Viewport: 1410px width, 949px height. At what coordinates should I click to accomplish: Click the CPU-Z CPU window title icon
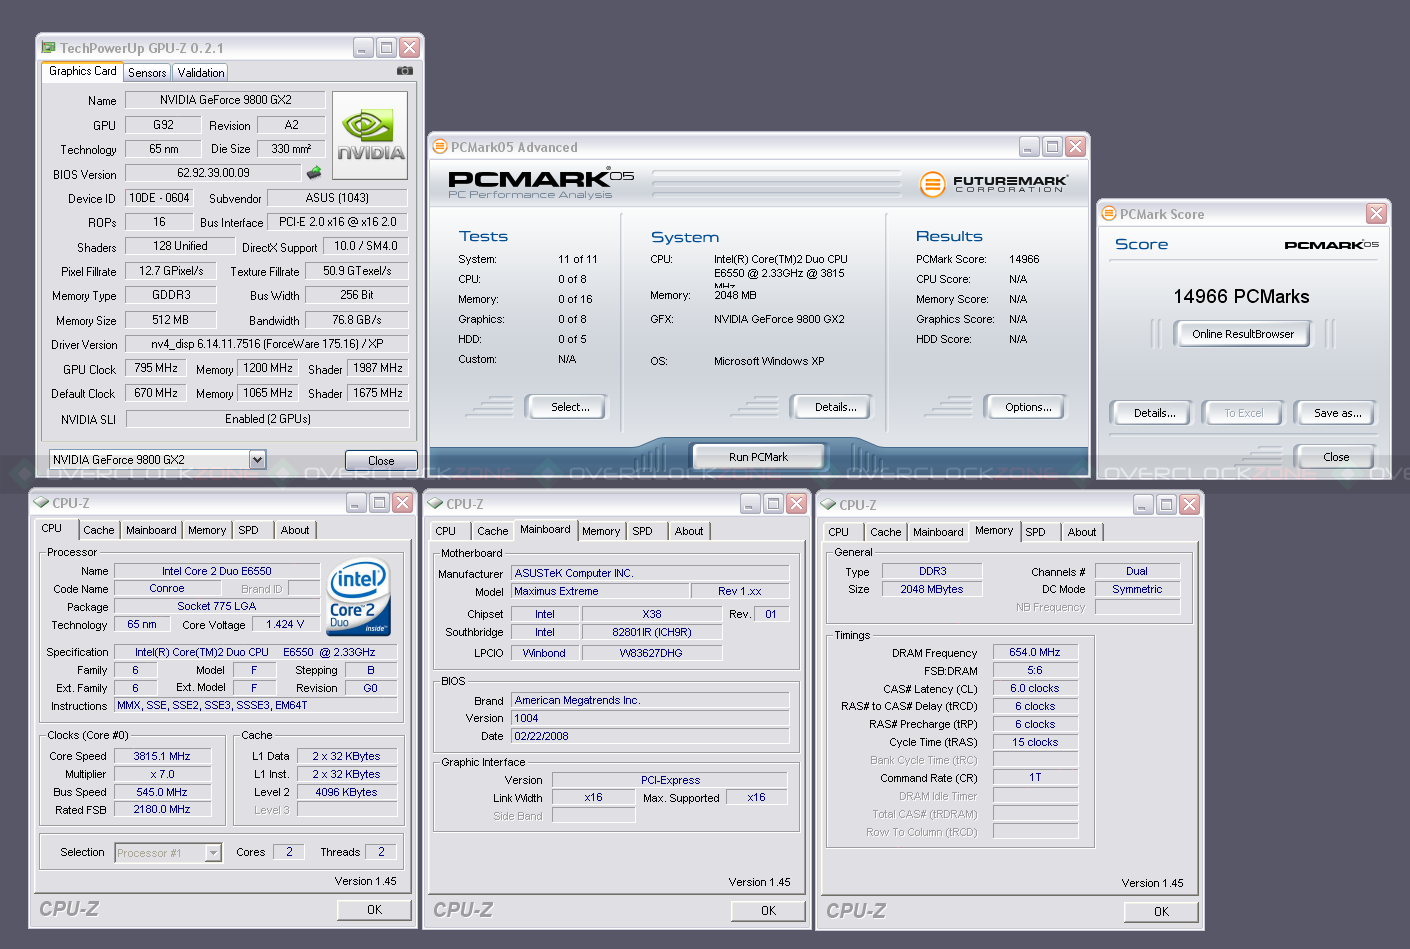(41, 503)
